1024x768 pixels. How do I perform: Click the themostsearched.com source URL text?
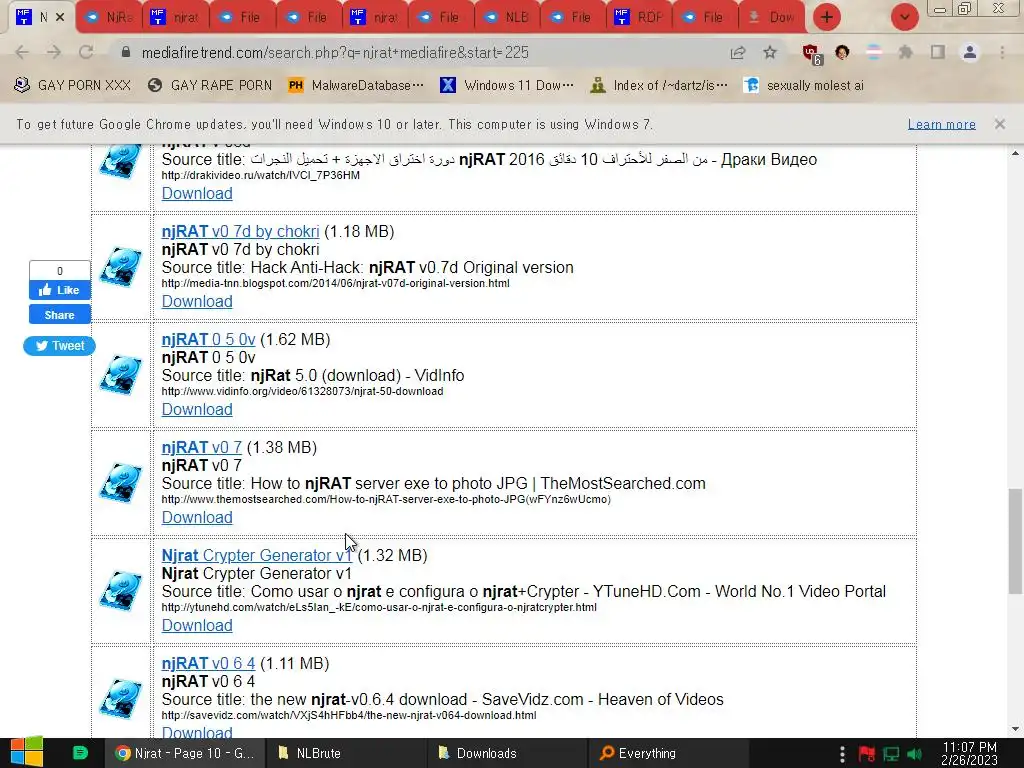click(x=386, y=499)
